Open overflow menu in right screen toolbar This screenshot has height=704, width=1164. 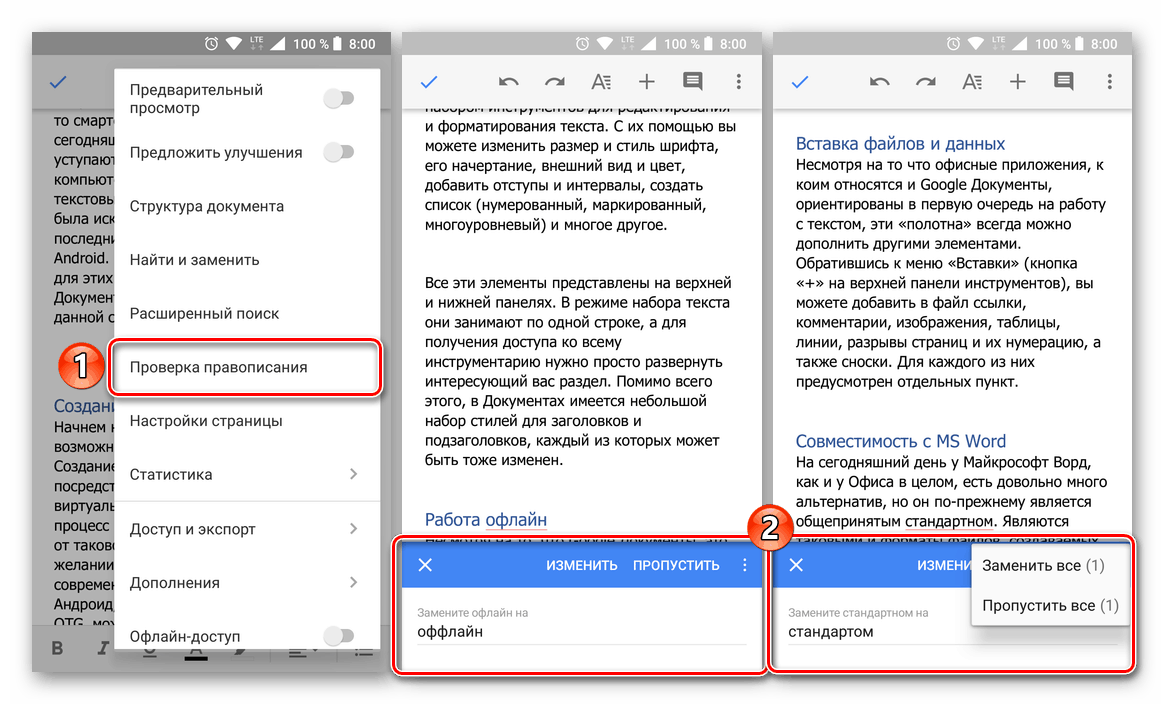(1110, 82)
